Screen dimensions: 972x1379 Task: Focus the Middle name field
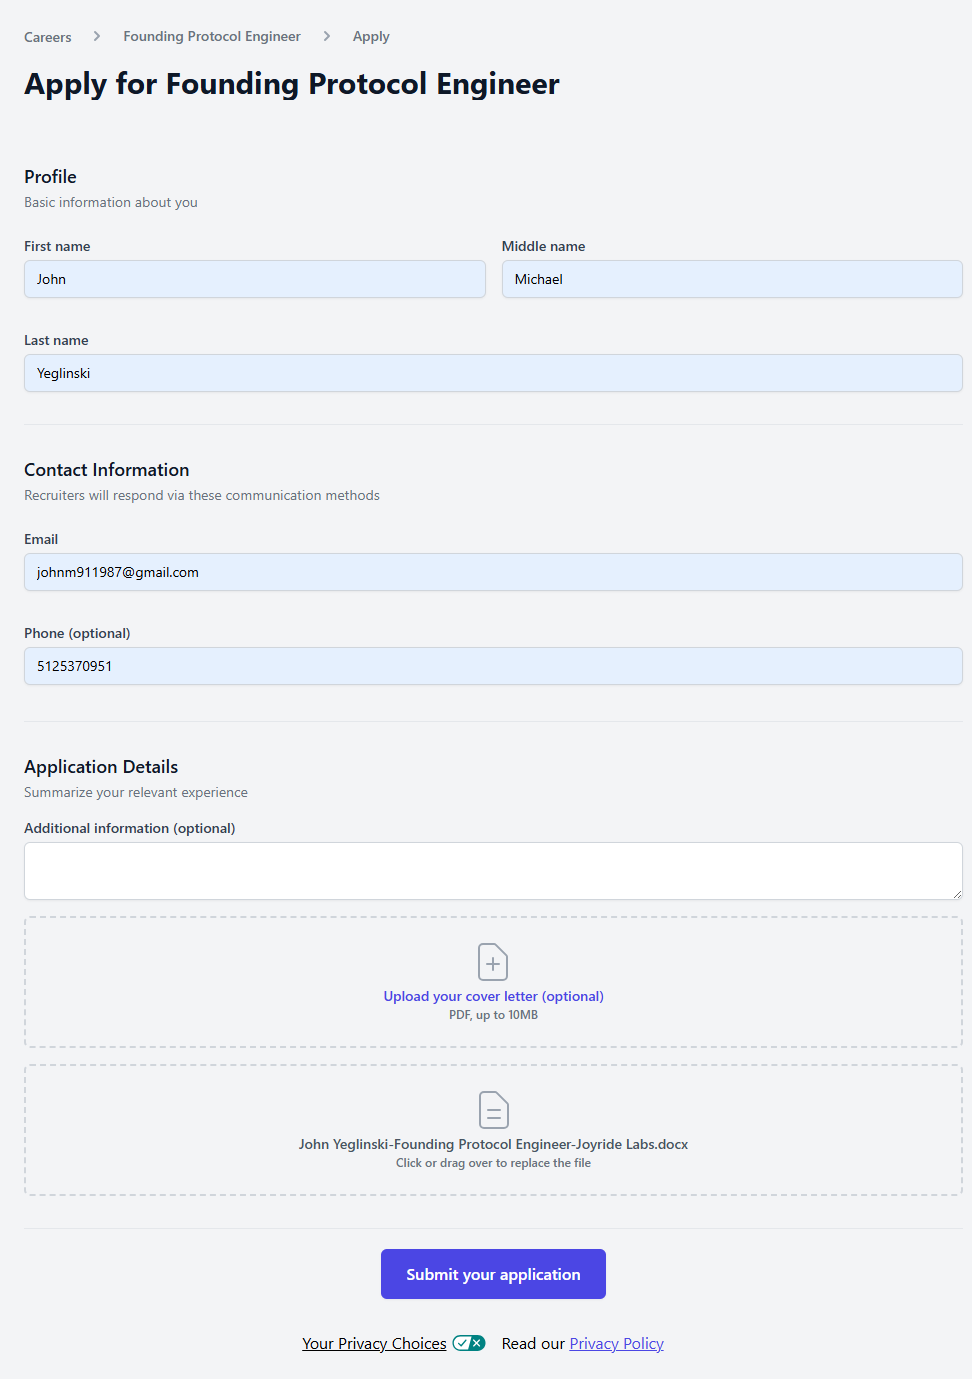pyautogui.click(x=732, y=279)
